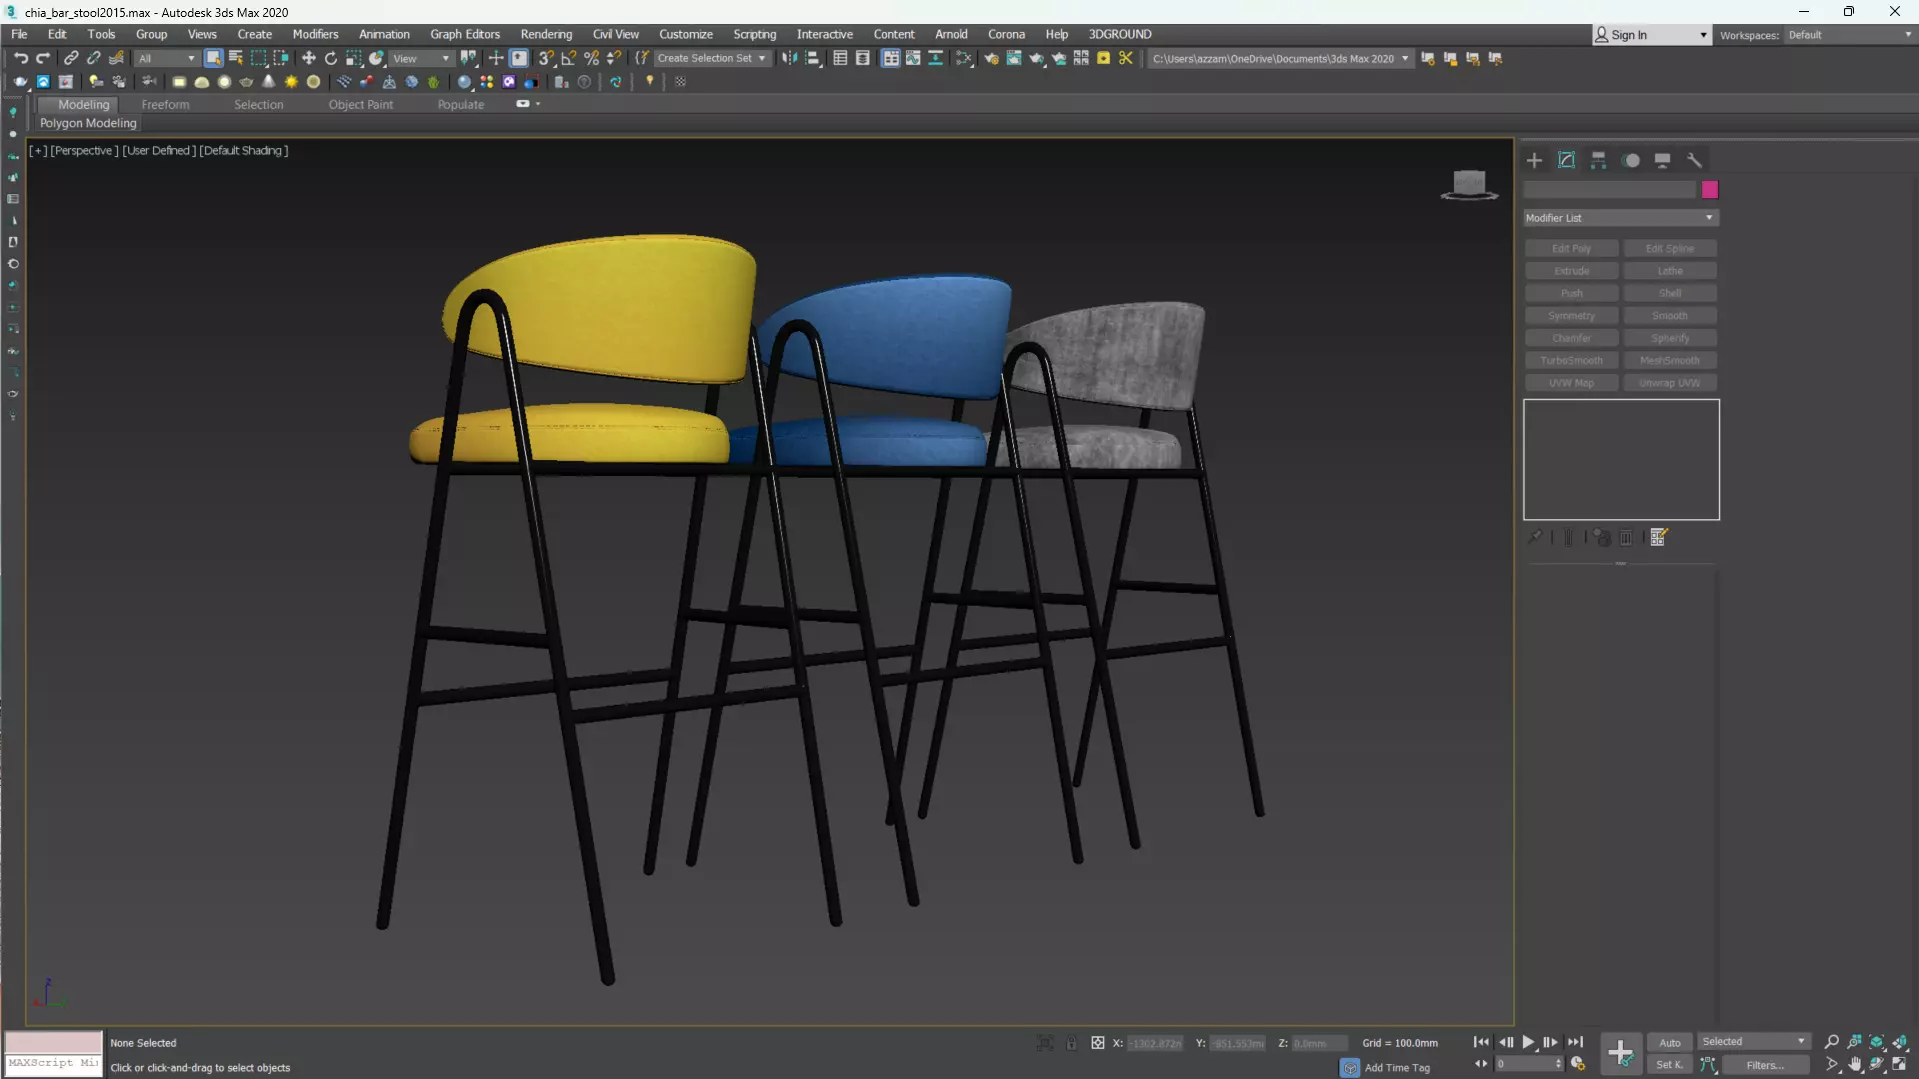Open the key Filters... button

(1764, 1065)
